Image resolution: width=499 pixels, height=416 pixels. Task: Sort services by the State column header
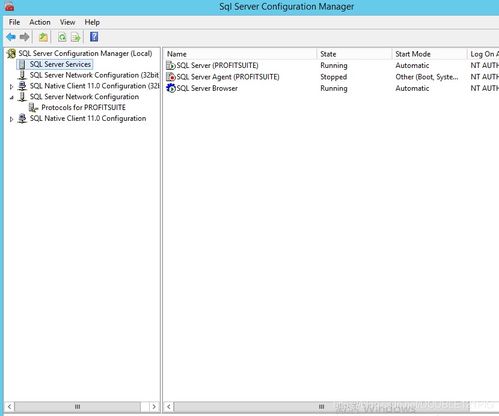[x=354, y=54]
